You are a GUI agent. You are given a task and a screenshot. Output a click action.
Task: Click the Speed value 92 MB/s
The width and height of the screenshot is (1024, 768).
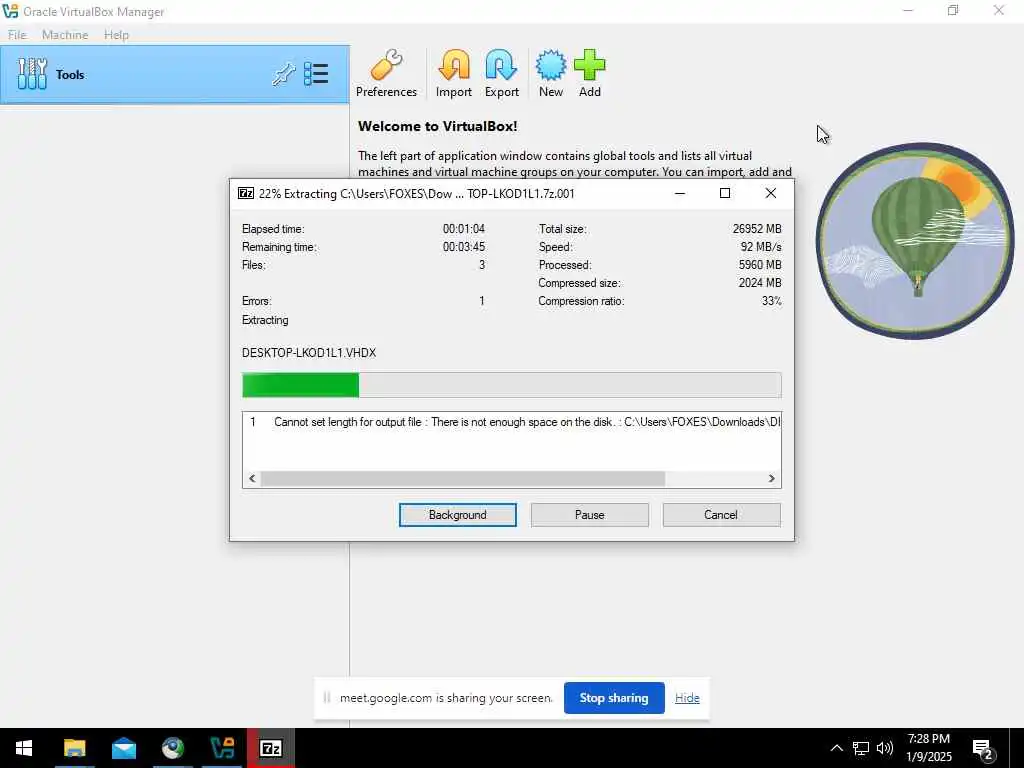[x=761, y=247]
